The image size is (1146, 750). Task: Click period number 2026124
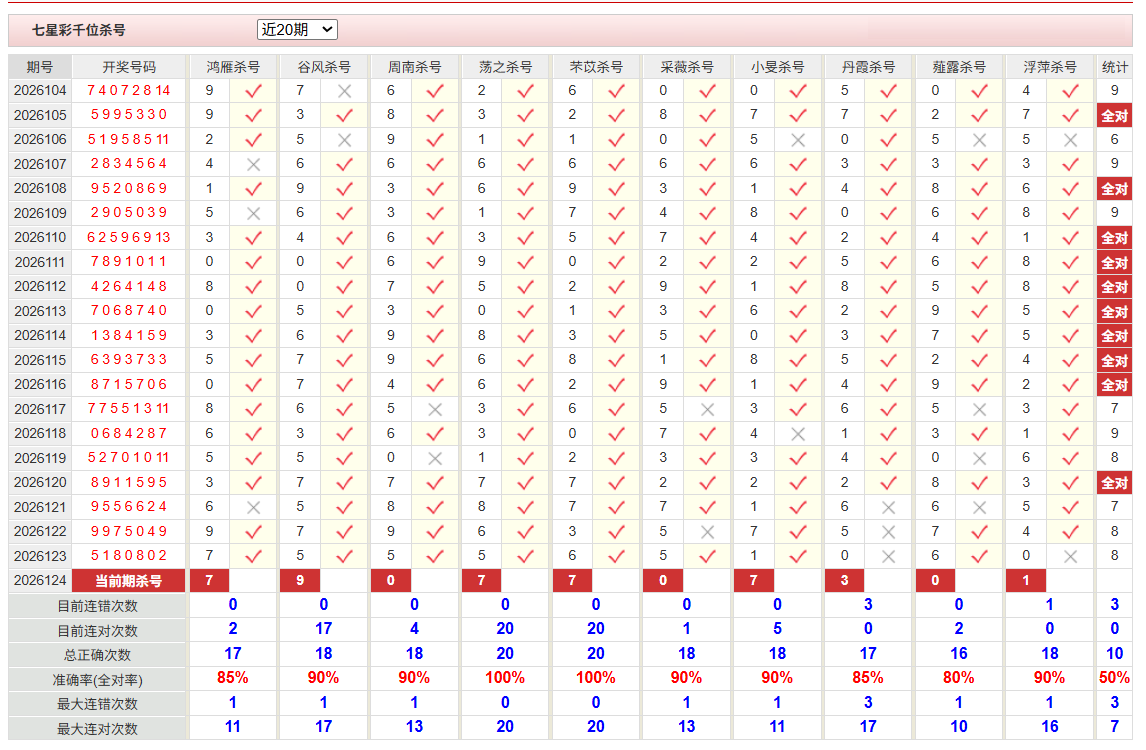click(x=40, y=581)
